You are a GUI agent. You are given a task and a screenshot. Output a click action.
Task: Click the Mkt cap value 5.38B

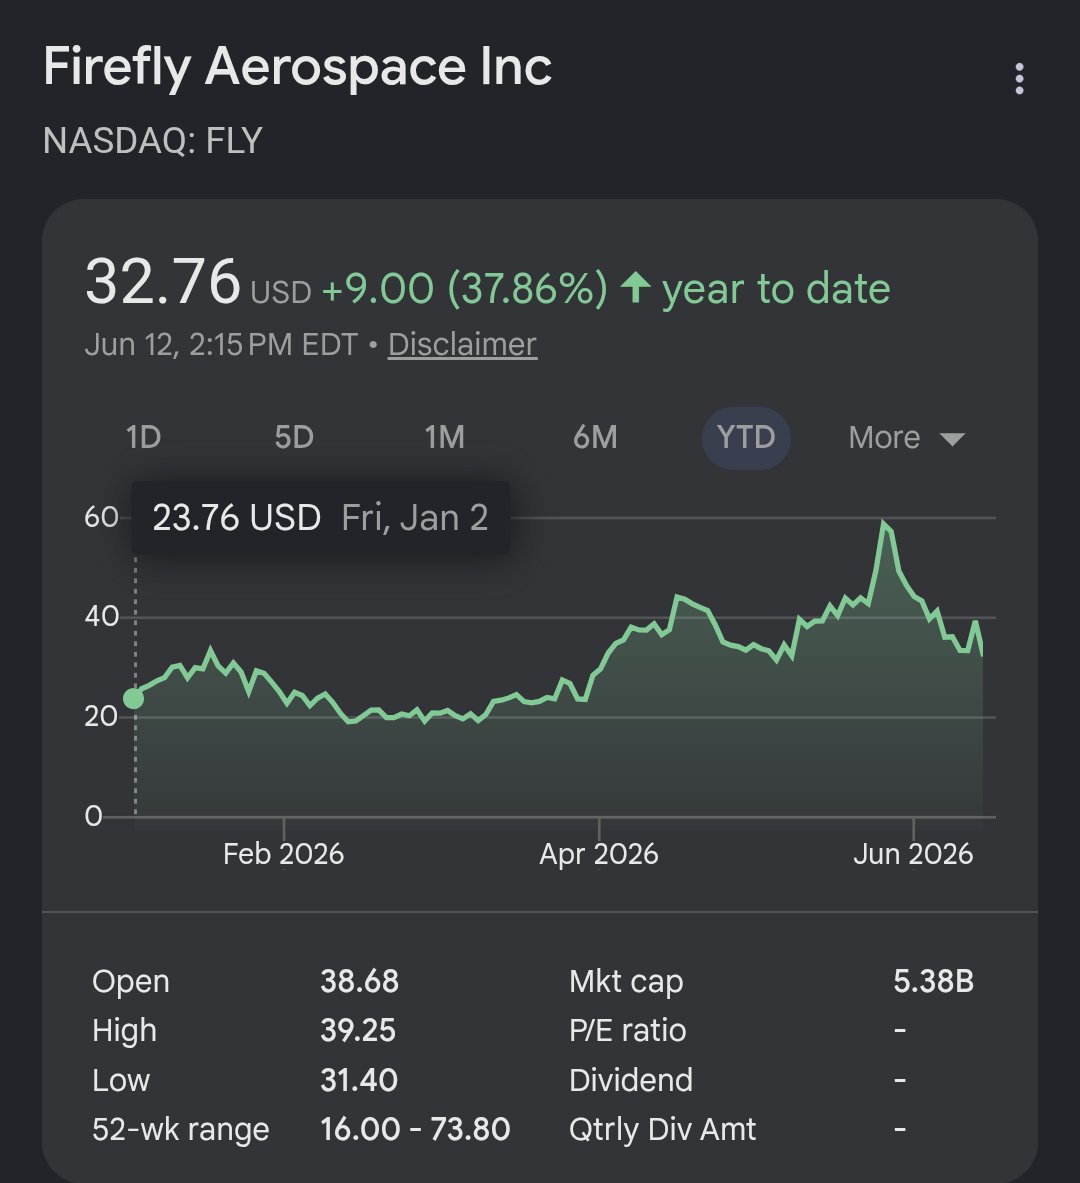point(934,982)
